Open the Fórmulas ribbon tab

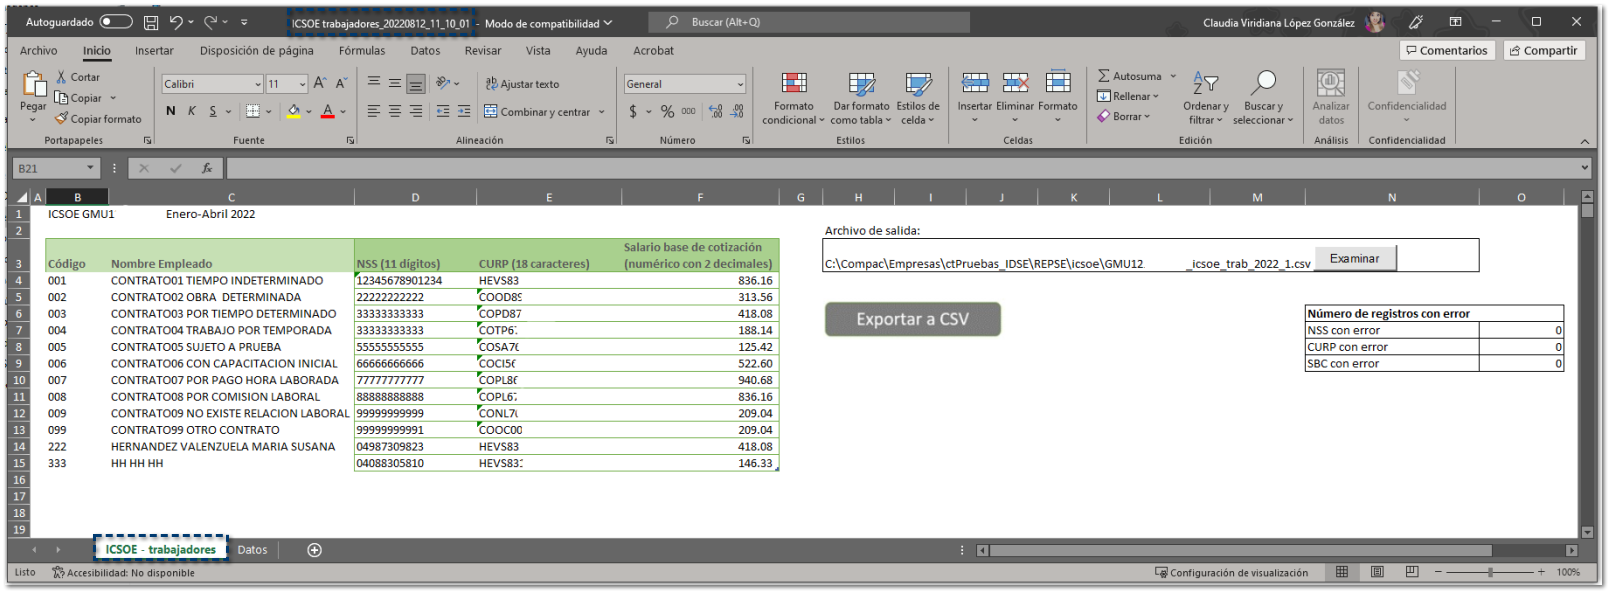(361, 51)
